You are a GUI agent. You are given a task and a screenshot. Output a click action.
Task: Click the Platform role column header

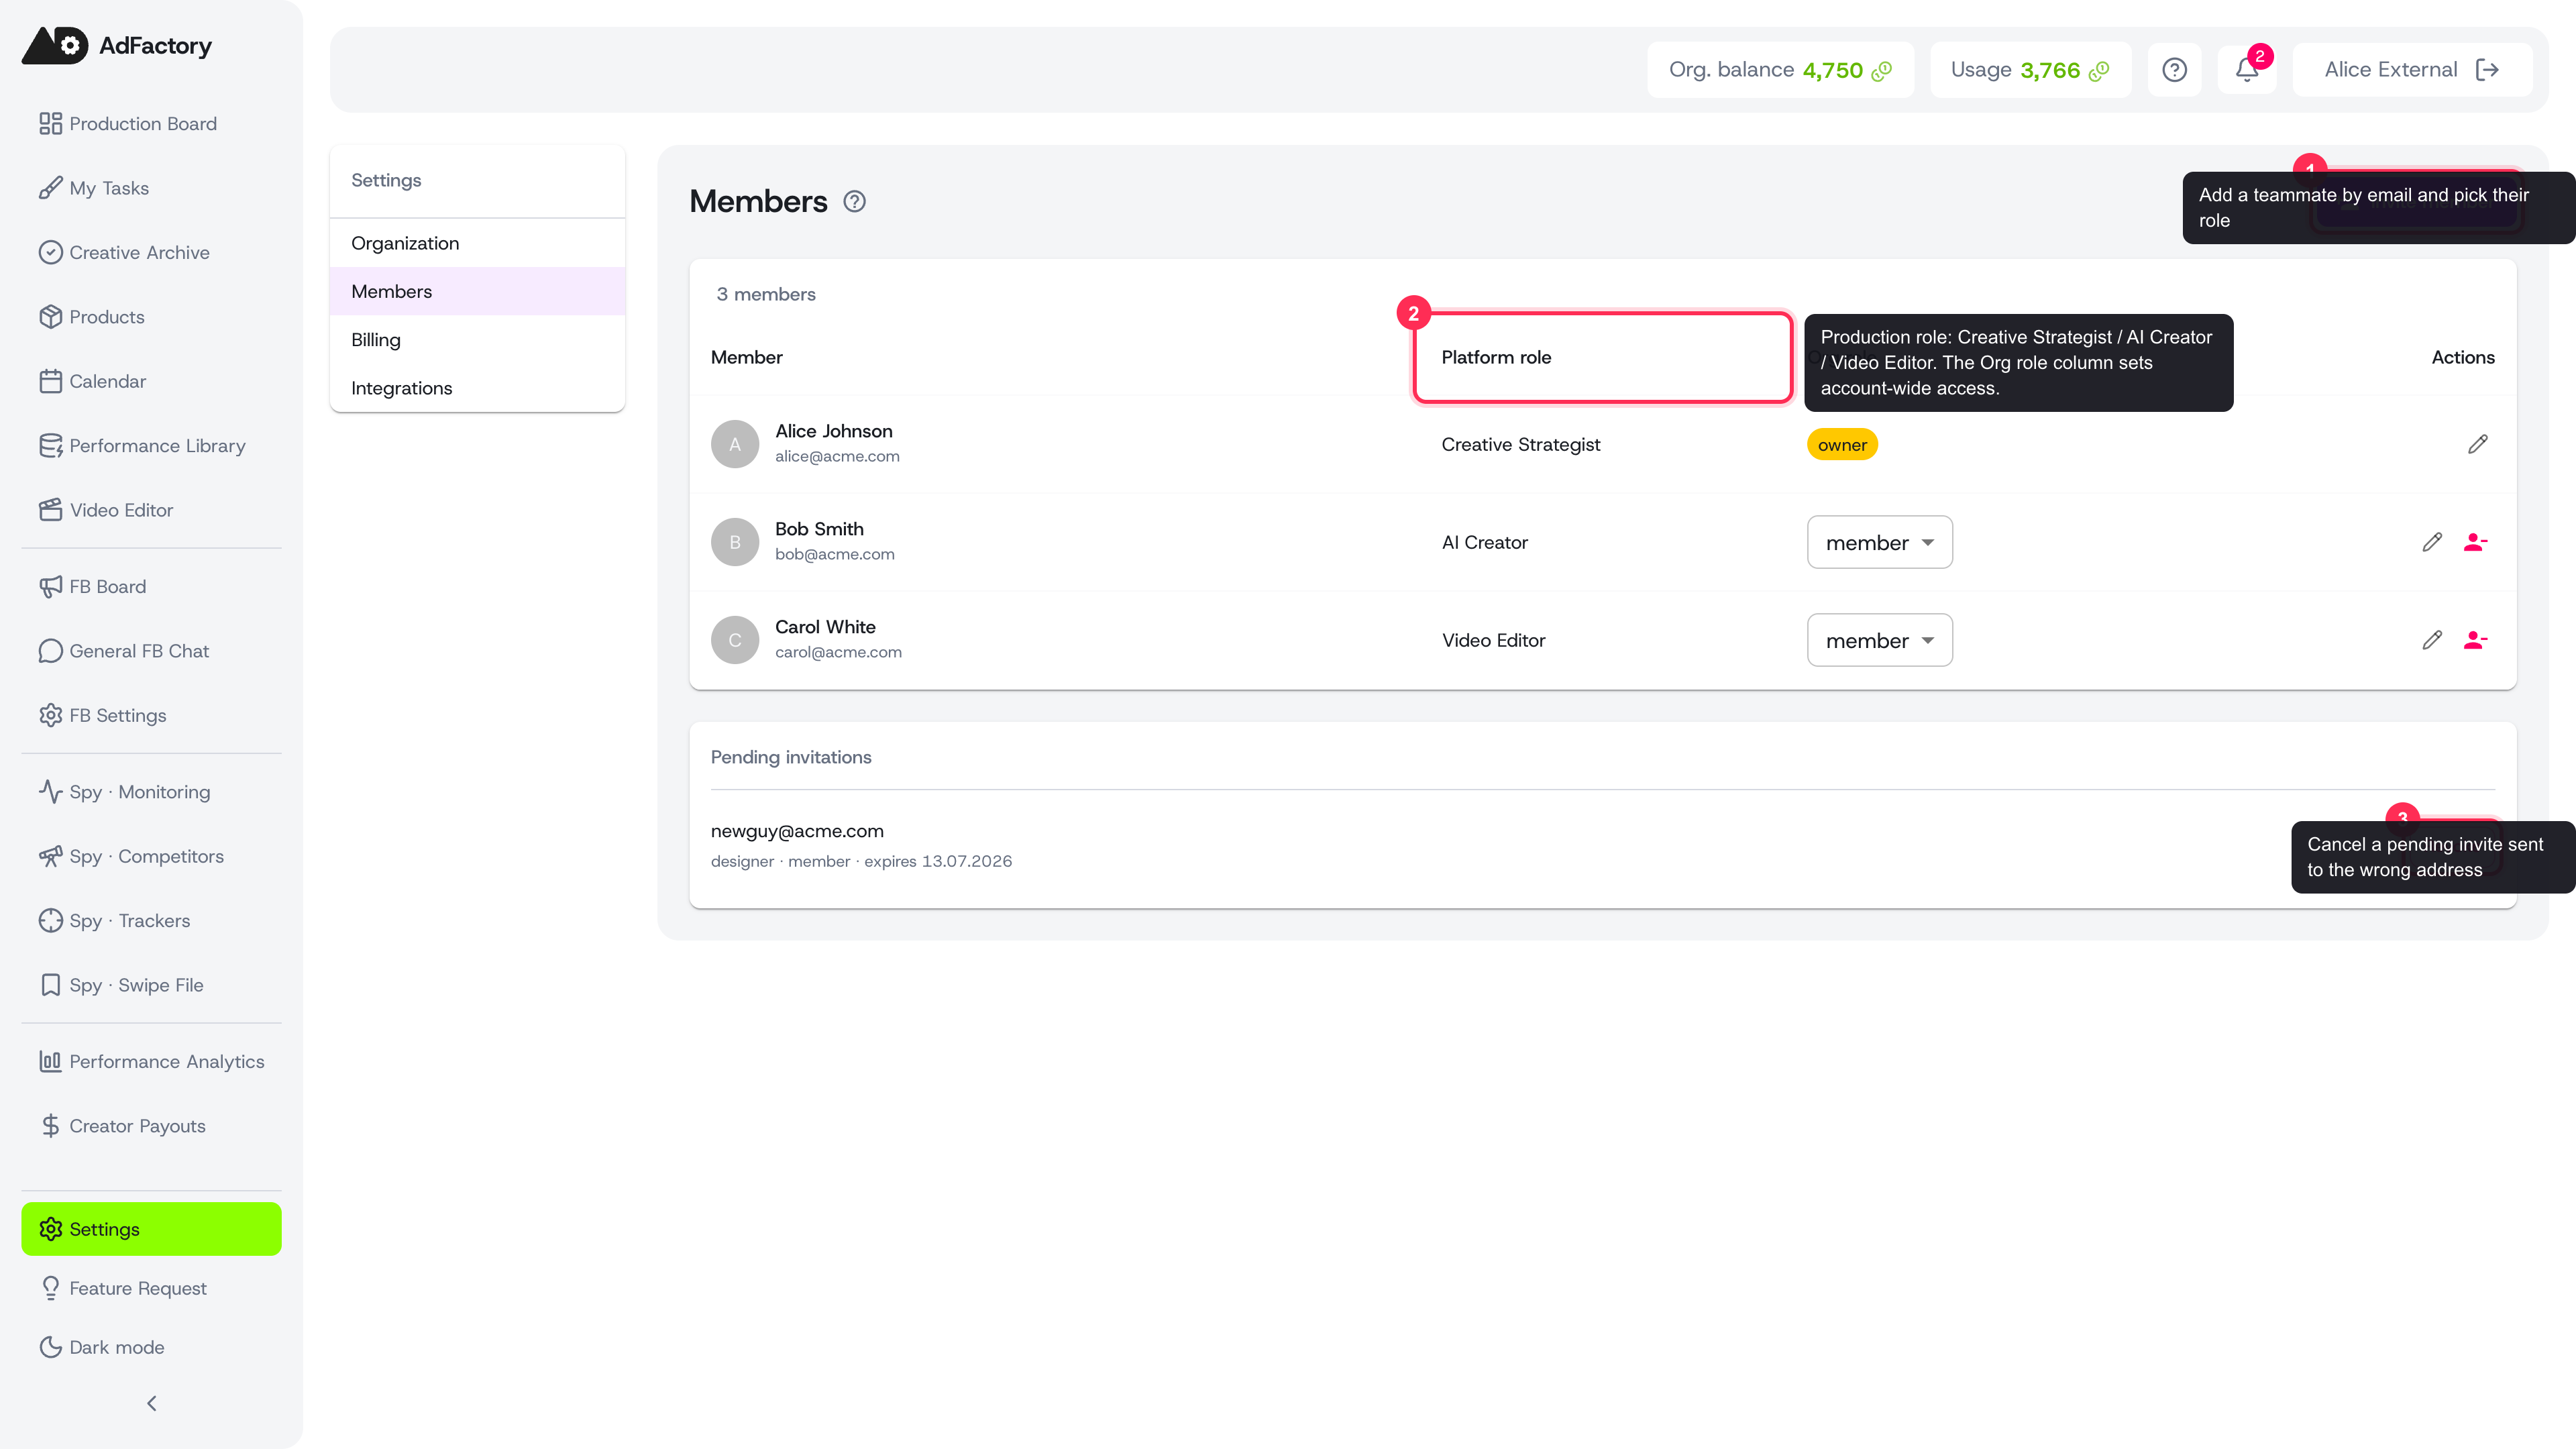pyautogui.click(x=1496, y=357)
